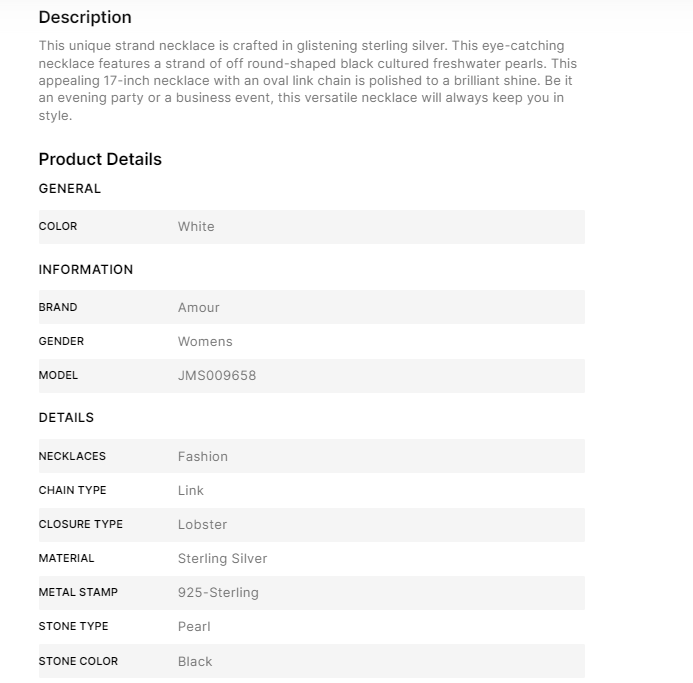Click the COLOR row value White
This screenshot has height=683, width=693.
(196, 226)
